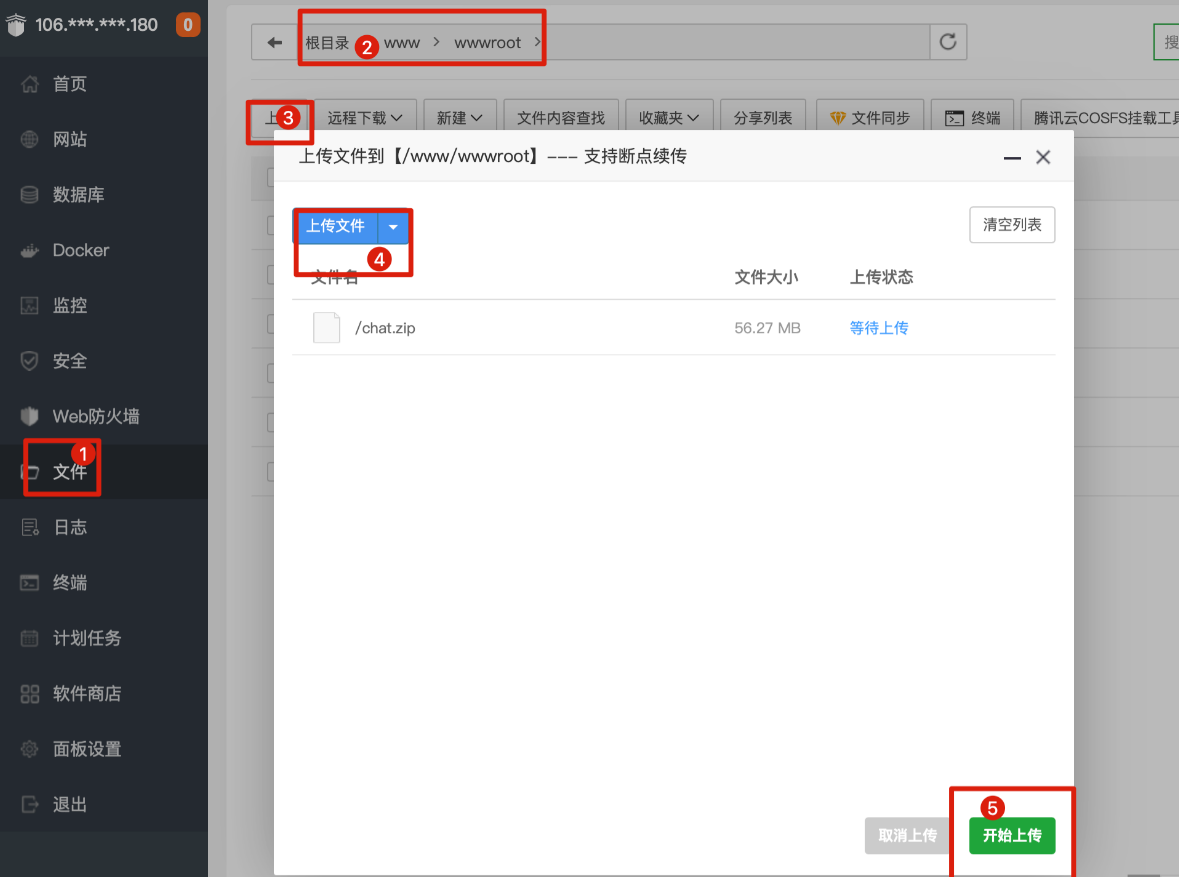Screen dimensions: 1179x877
Task: Open 计划任务 in the sidebar
Action: [x=86, y=638]
